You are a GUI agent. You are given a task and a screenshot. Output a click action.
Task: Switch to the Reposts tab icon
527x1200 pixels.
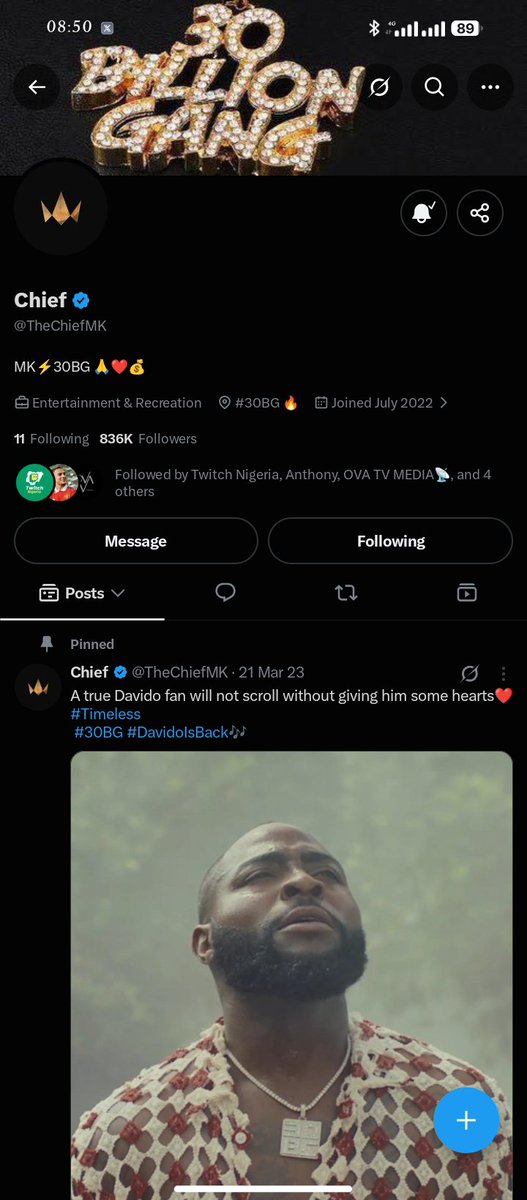coord(346,593)
